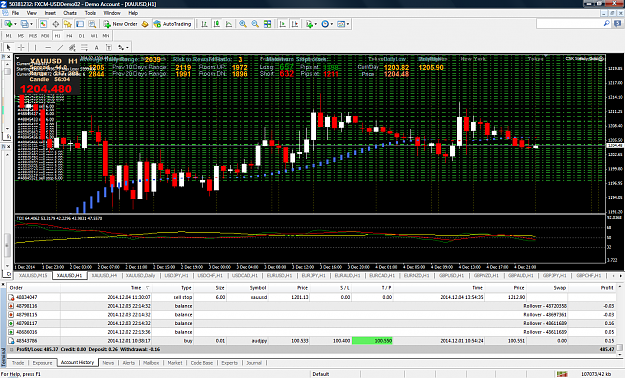This screenshot has height=378, width=625.
Task: Select the Text (A) tool
Action: click(x=96, y=47)
